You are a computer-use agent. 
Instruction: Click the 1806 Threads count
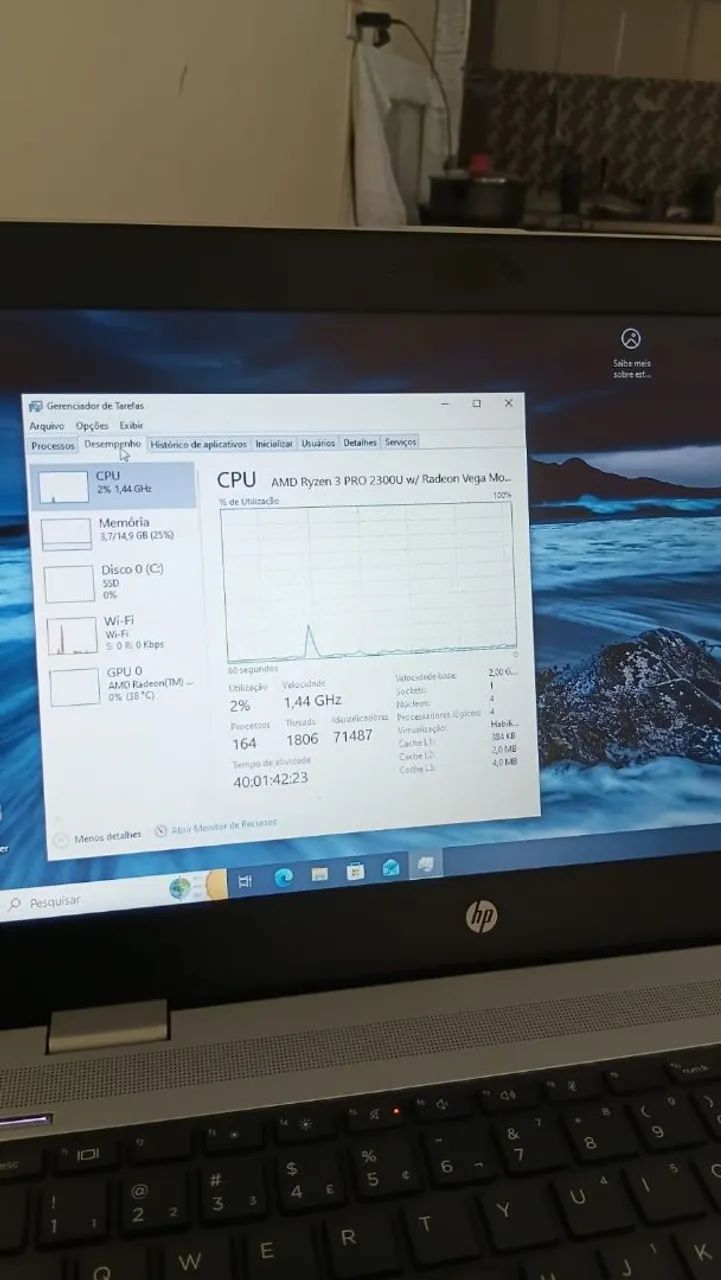(302, 739)
